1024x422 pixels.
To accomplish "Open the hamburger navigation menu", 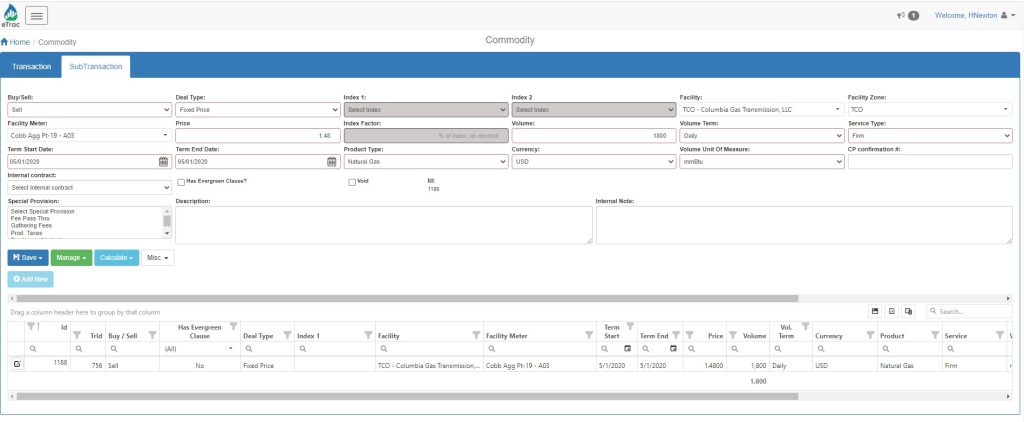I will pyautogui.click(x=37, y=15).
